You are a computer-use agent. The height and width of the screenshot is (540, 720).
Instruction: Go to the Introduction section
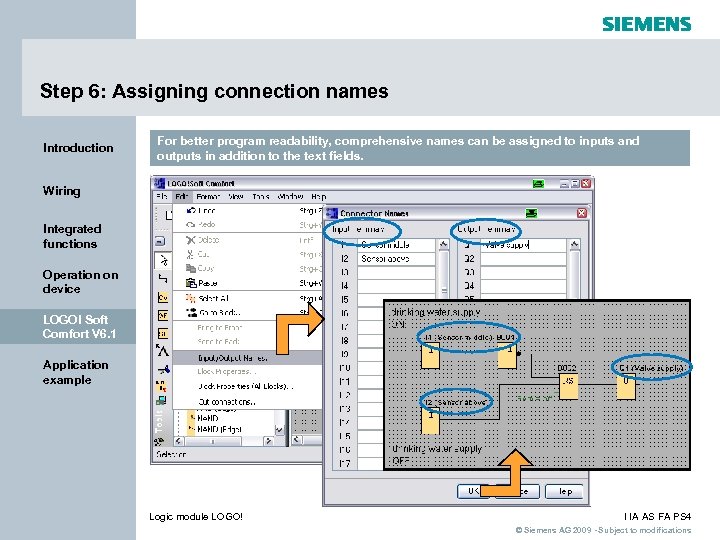coord(78,148)
